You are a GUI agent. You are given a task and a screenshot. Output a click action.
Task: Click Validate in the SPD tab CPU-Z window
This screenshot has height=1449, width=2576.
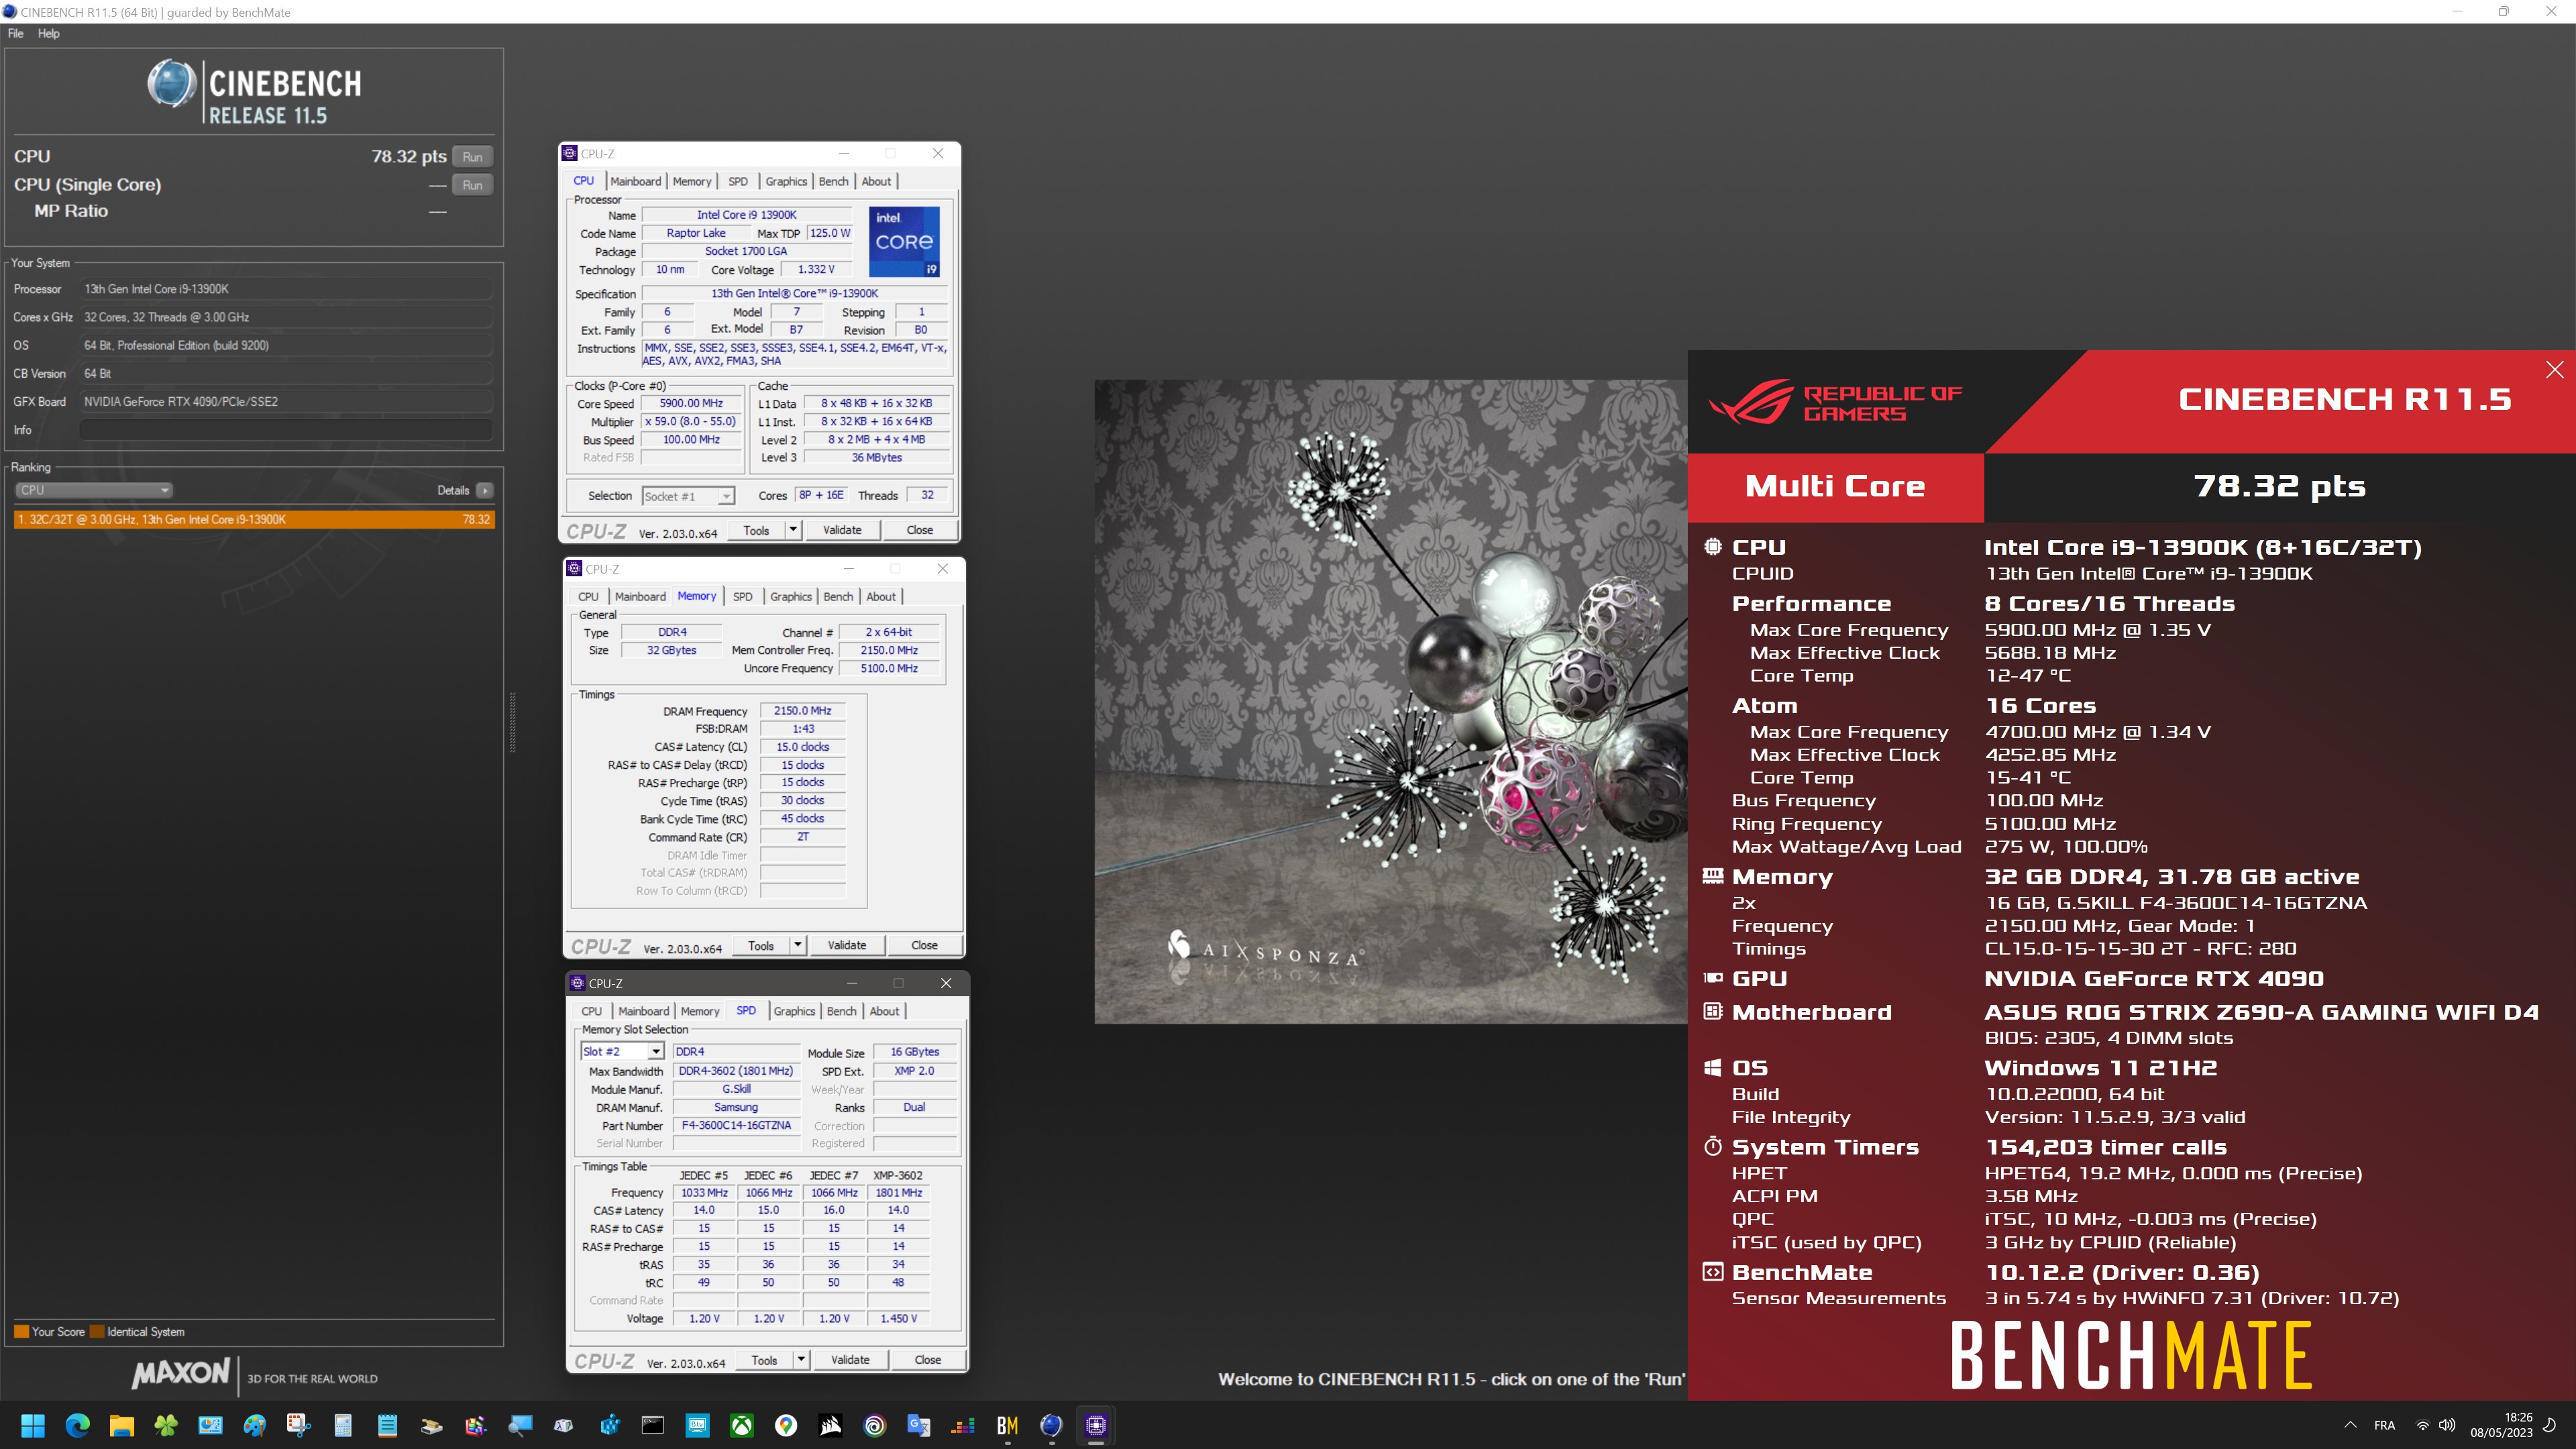click(850, 1360)
